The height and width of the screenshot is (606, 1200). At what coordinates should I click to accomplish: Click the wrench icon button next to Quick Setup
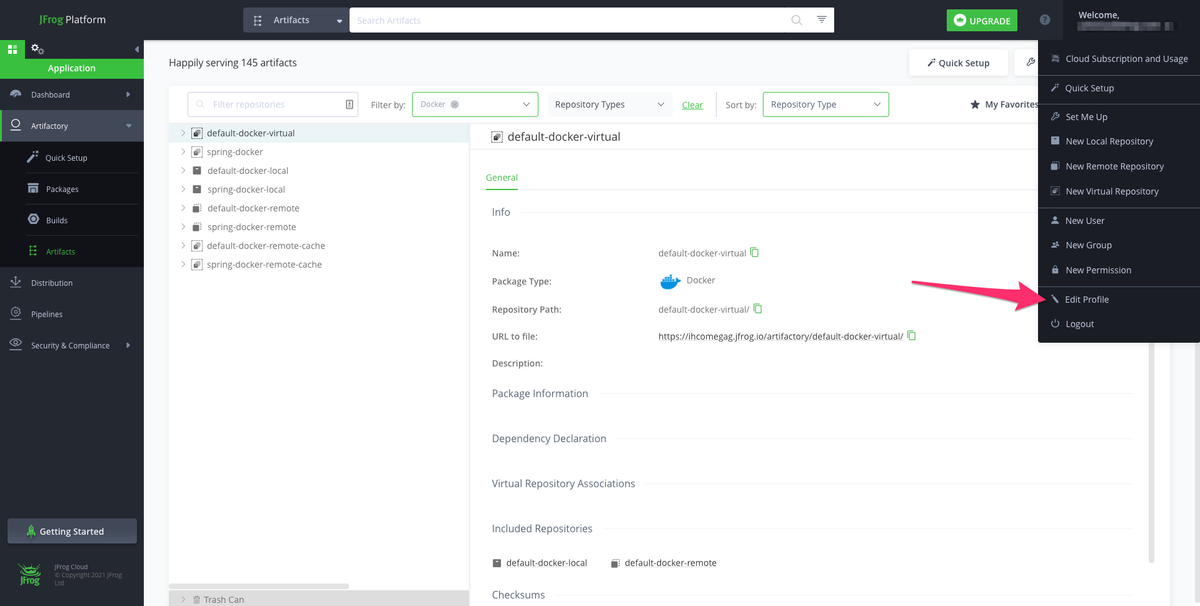(1030, 62)
